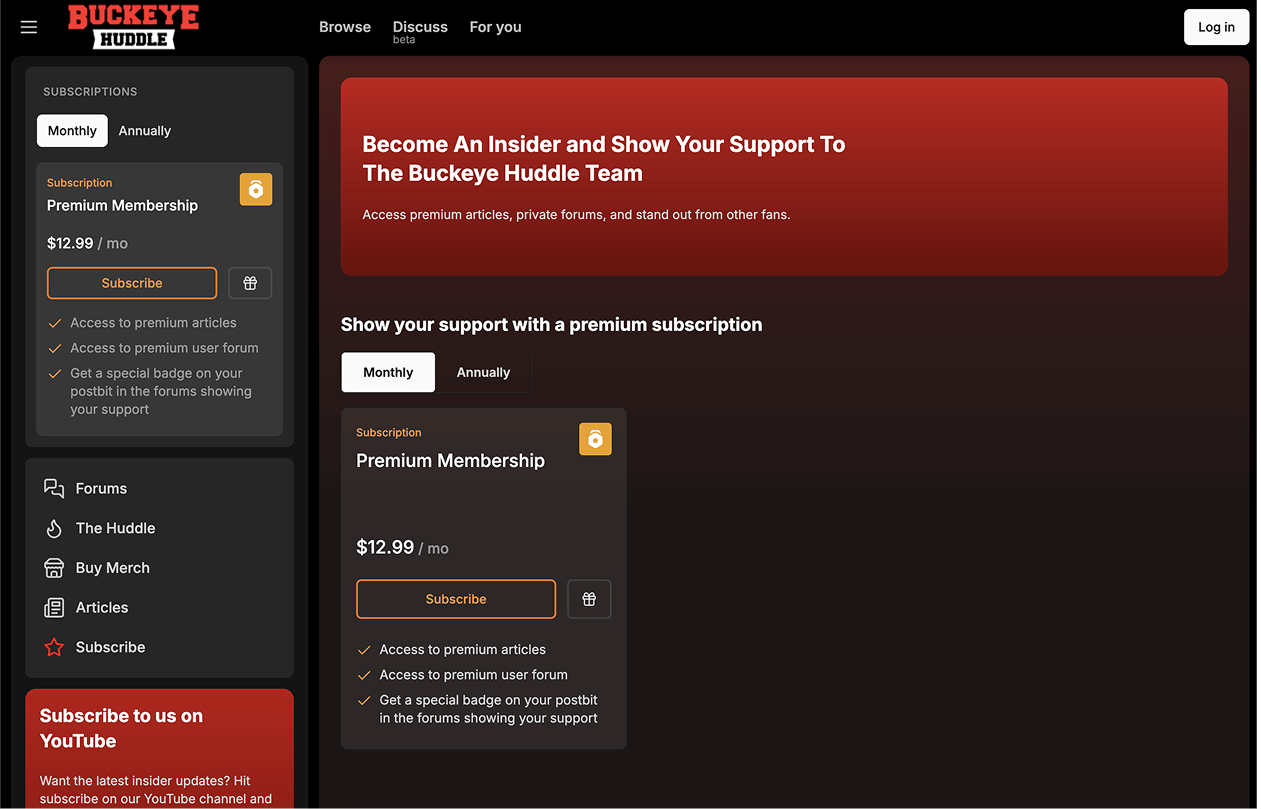Click the Buy Merch storefront icon
The width and height of the screenshot is (1261, 809).
click(54, 568)
